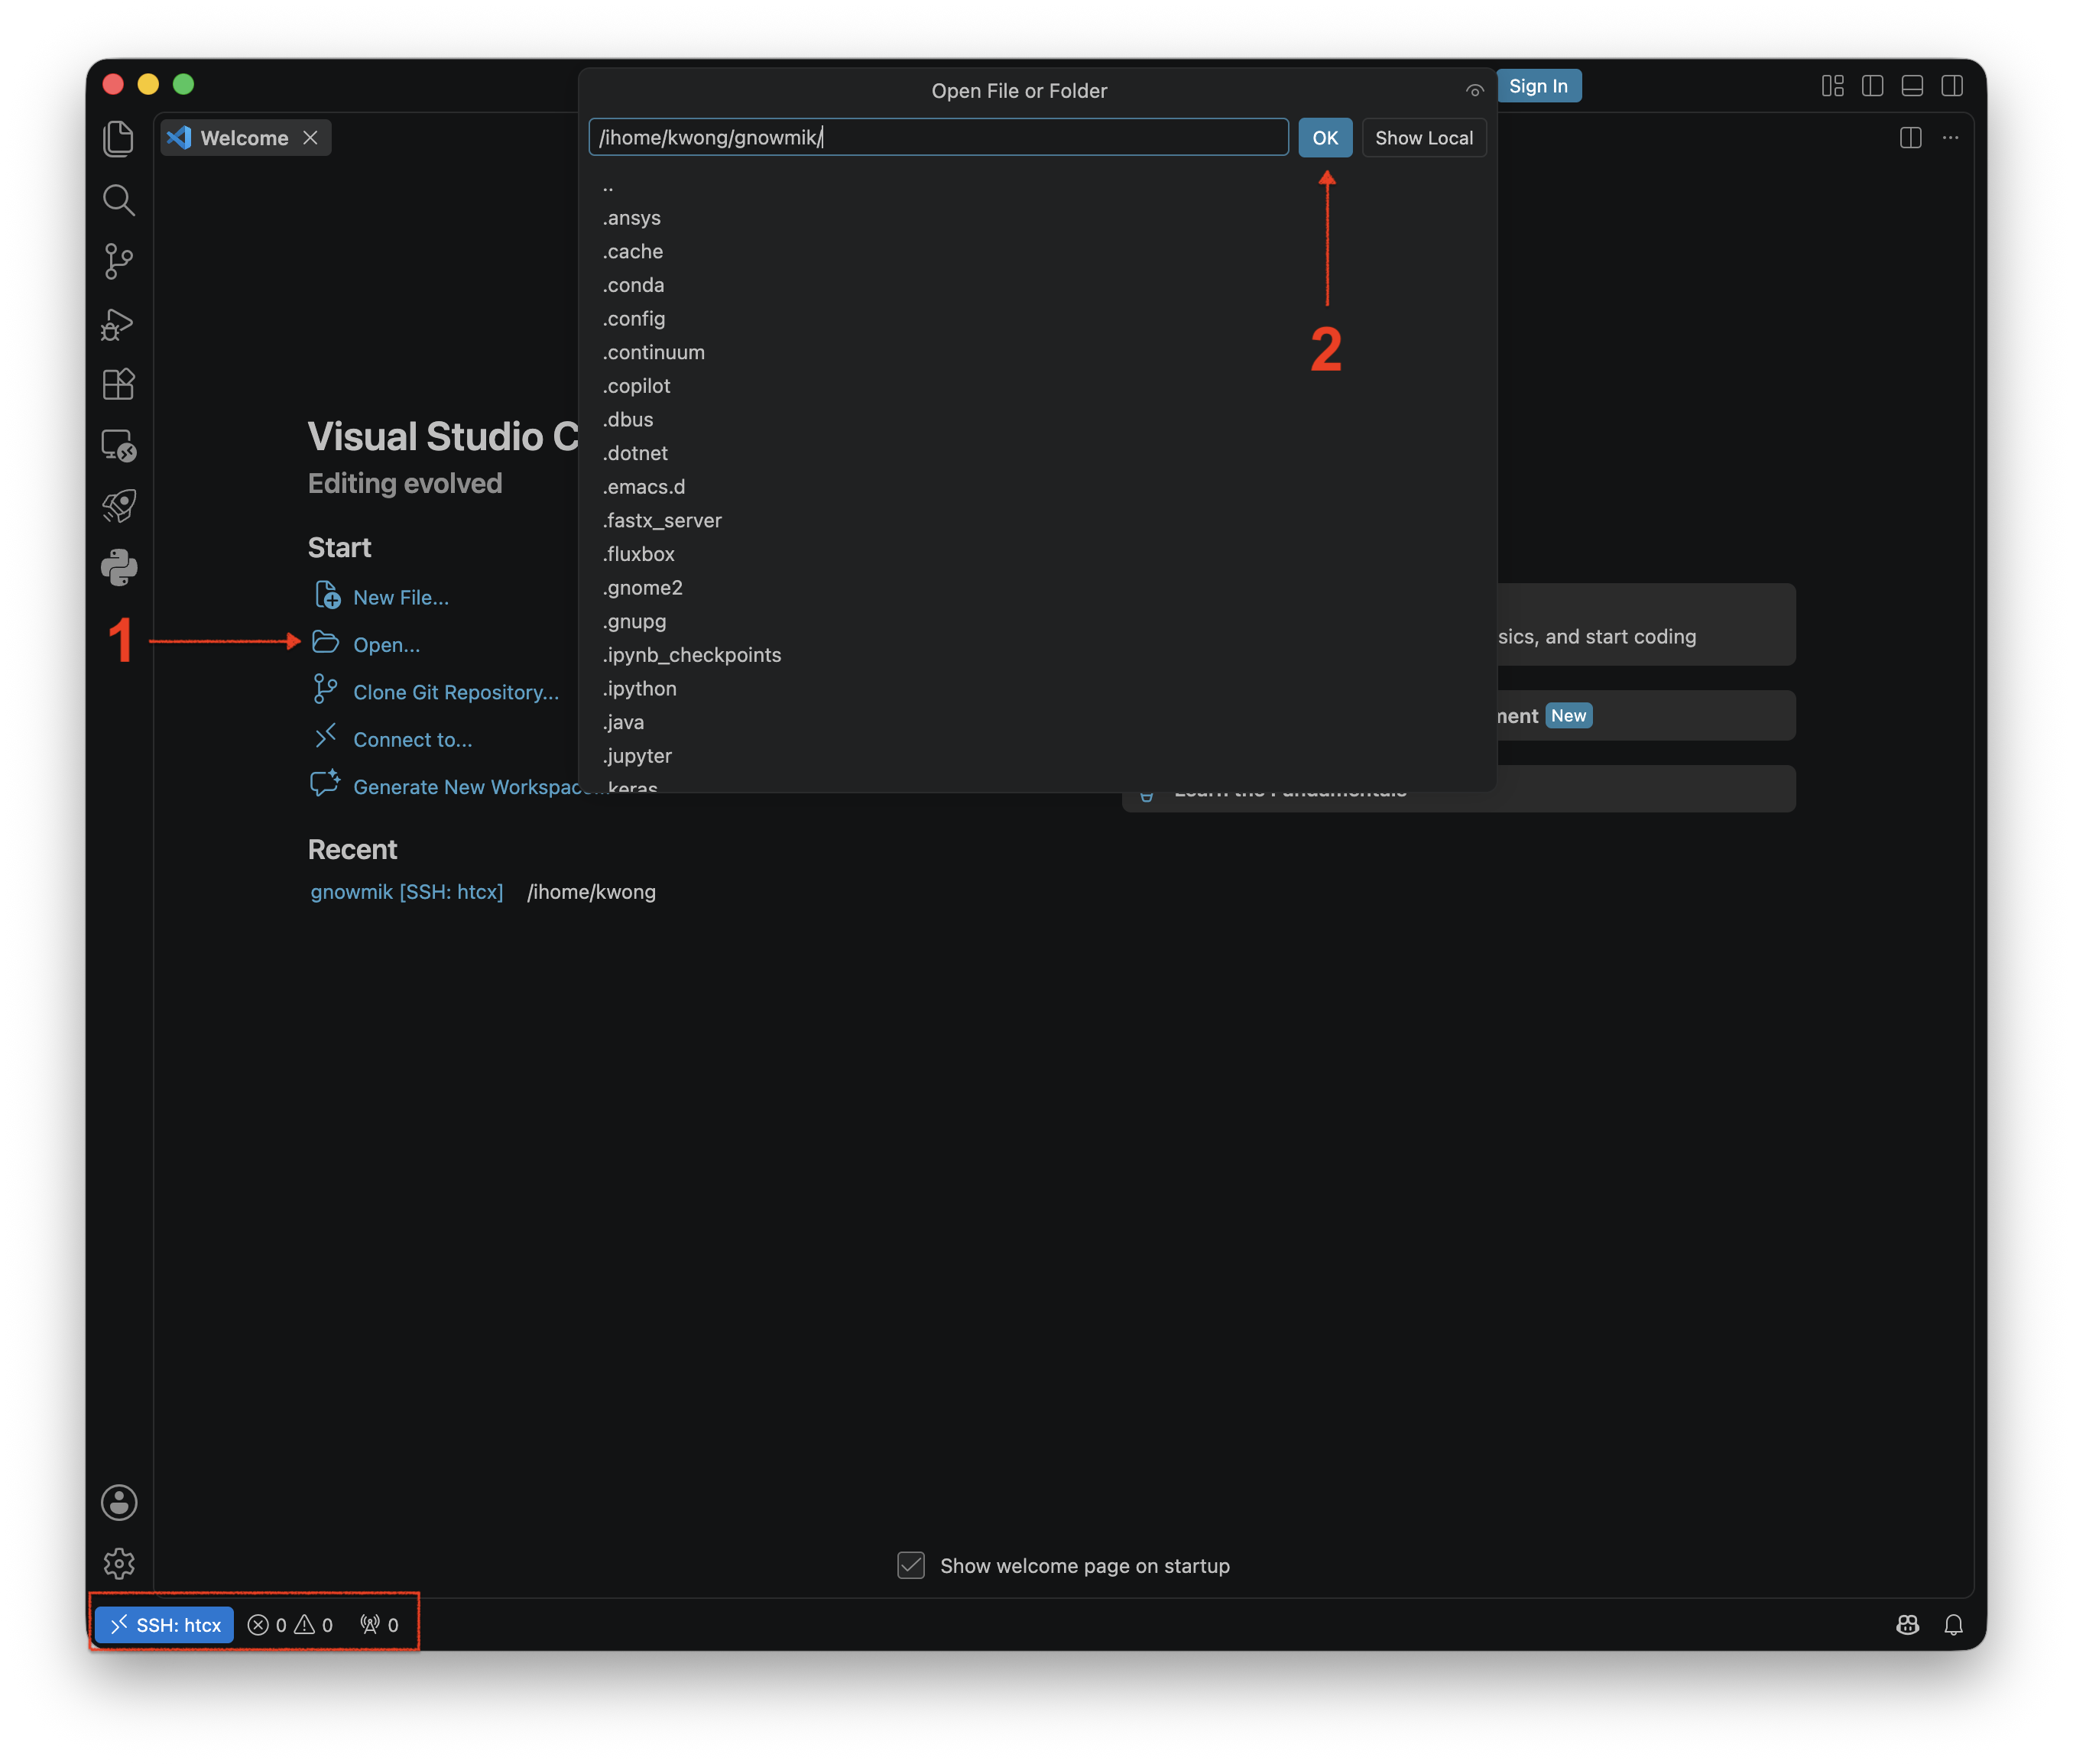2073x1764 pixels.
Task: Select the '..' parent folder entry
Action: coord(1037,185)
